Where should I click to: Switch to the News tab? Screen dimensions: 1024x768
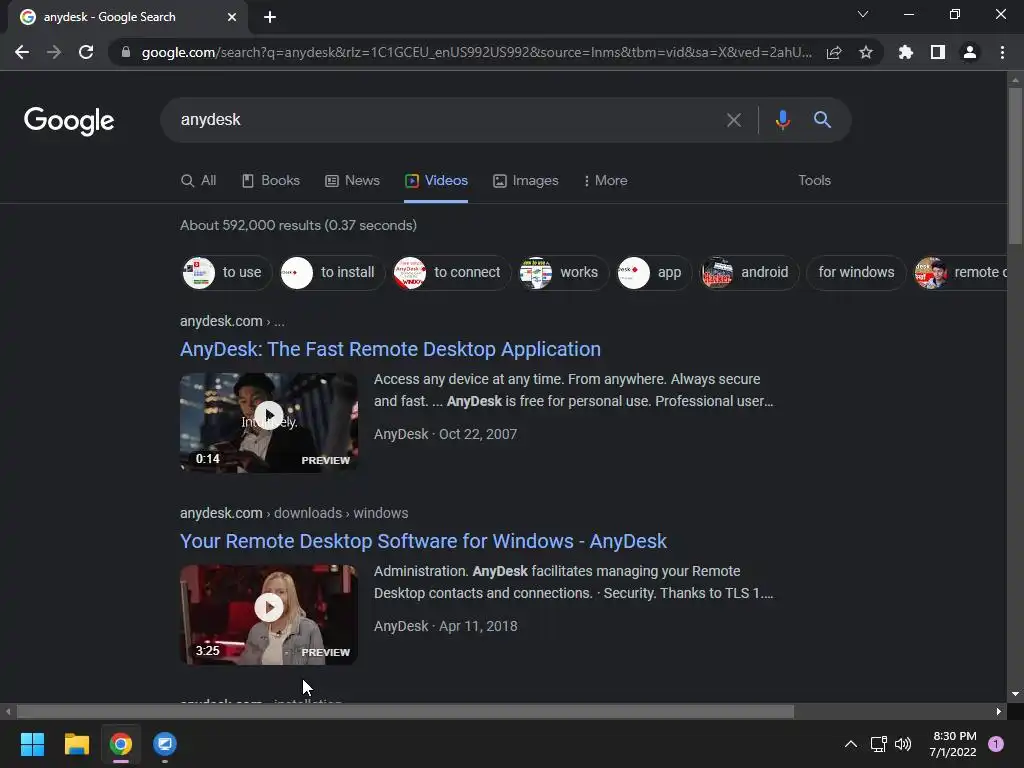pyautogui.click(x=353, y=181)
